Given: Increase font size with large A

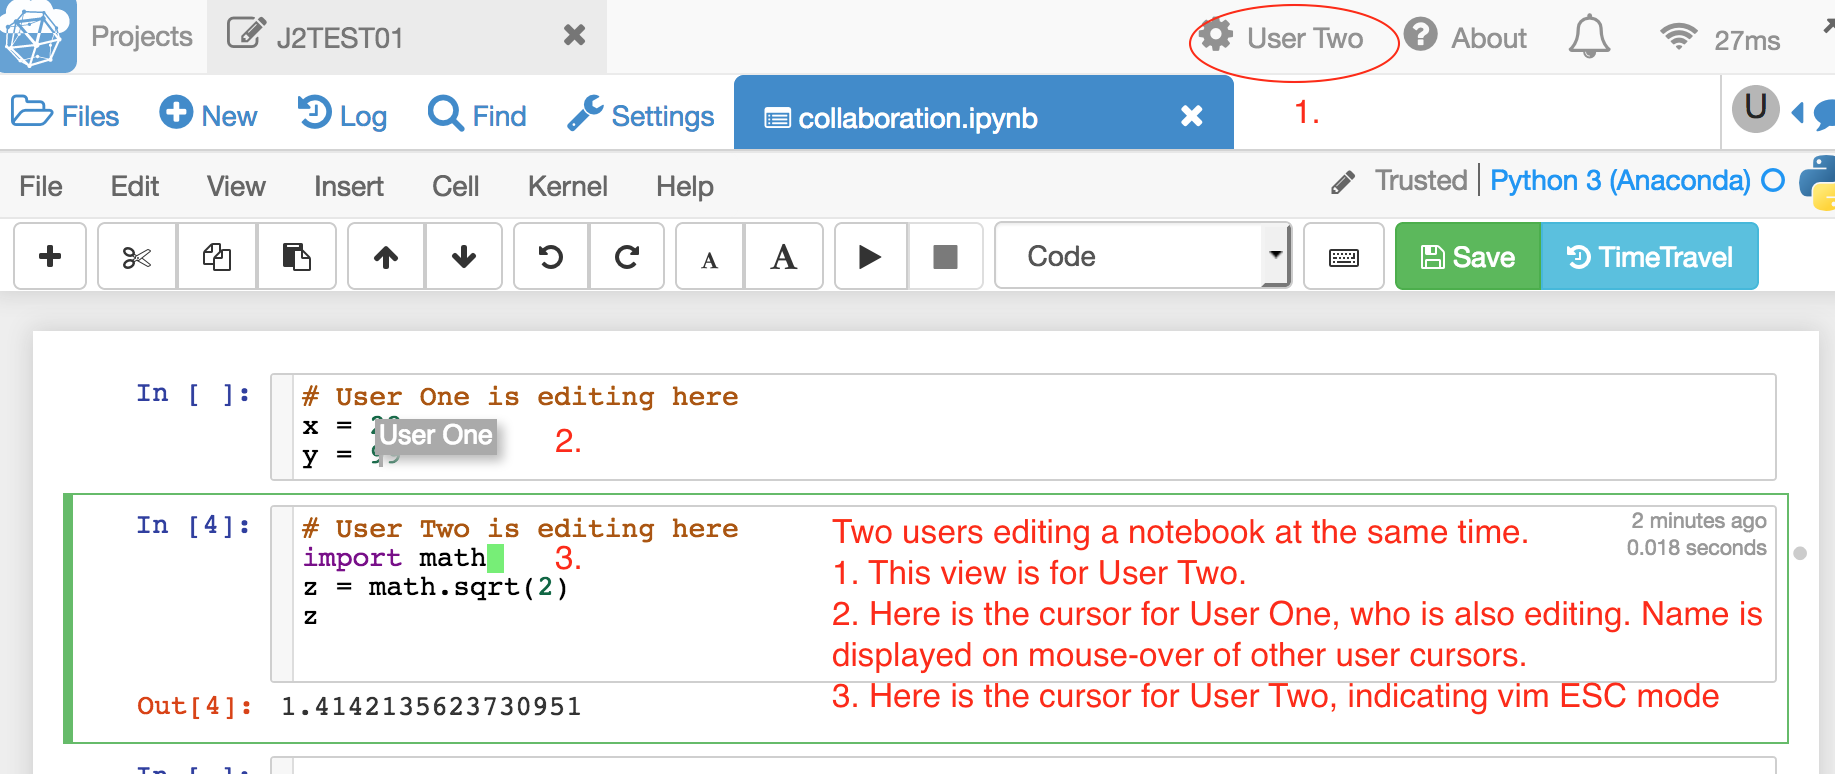Looking at the screenshot, I should coord(784,257).
